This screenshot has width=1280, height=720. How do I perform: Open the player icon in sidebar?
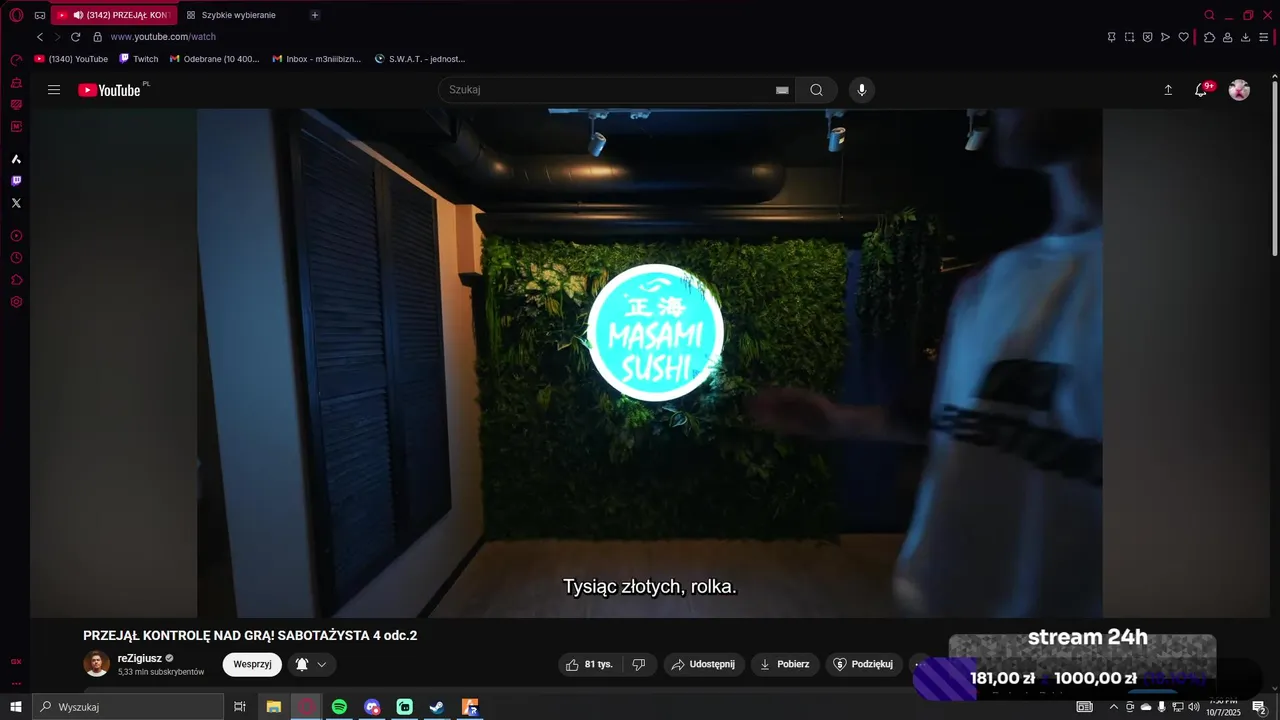[16, 236]
